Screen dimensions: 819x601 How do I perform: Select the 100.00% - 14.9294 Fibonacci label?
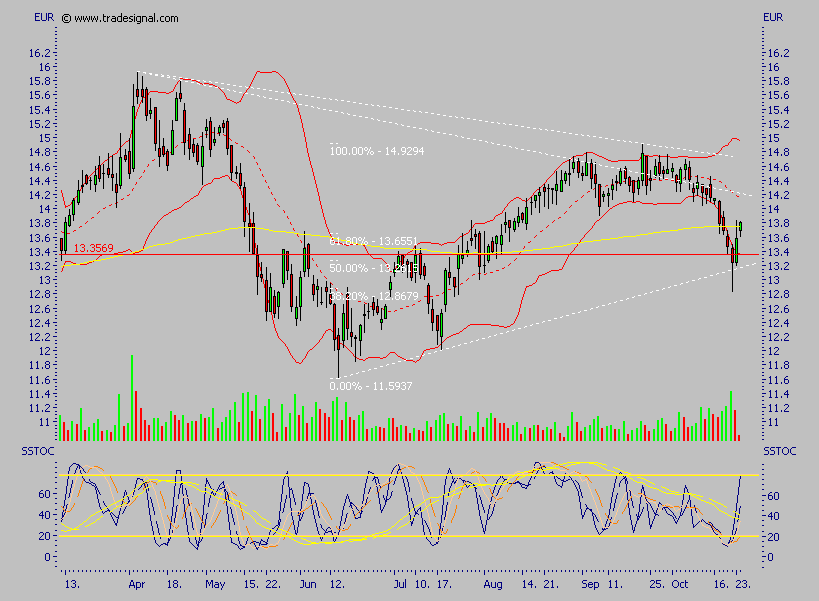pos(369,150)
